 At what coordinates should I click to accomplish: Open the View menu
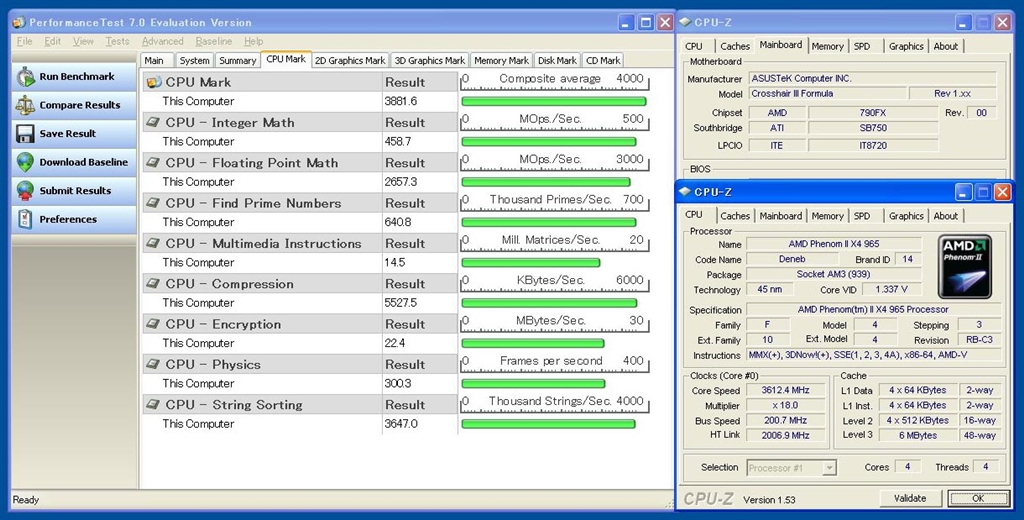(x=83, y=41)
